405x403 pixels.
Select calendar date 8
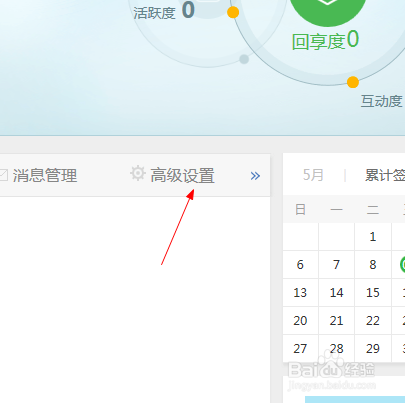[x=373, y=265]
